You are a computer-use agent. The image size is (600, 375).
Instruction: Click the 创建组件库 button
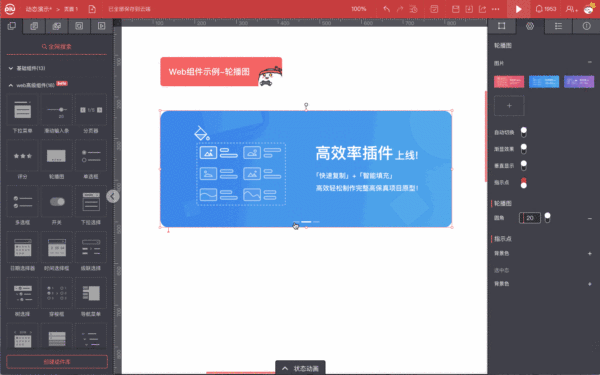click(57, 362)
